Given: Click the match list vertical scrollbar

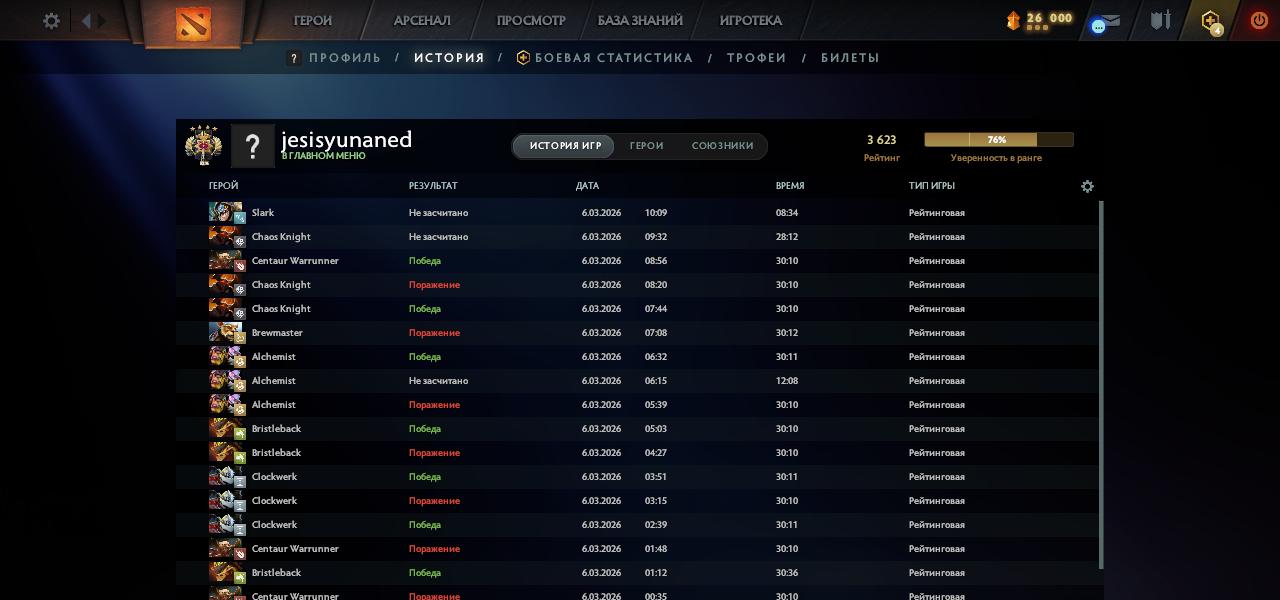Looking at the screenshot, I should (x=1101, y=380).
